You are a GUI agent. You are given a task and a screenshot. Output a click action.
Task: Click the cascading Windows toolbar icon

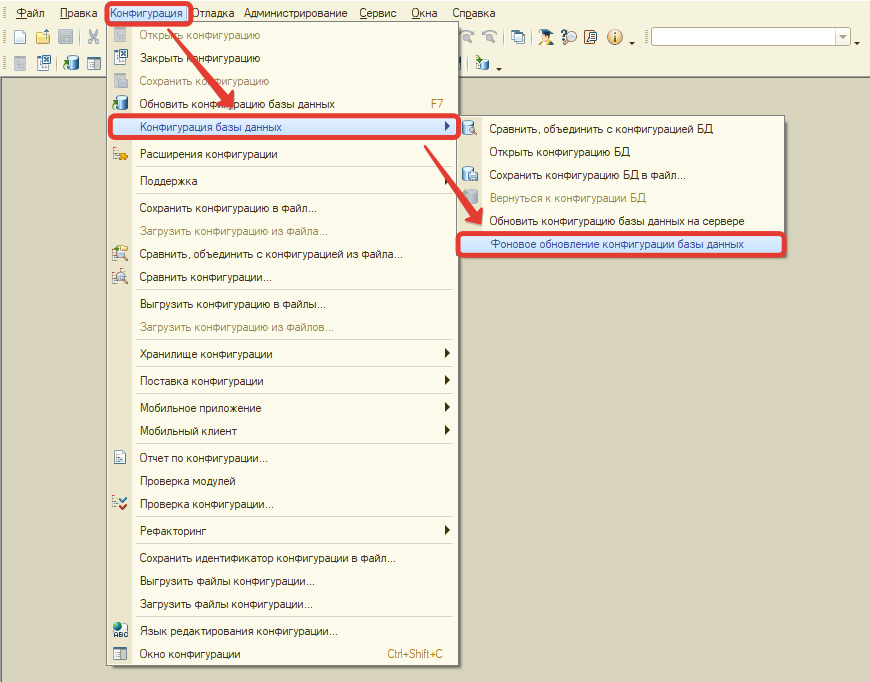tap(518, 37)
